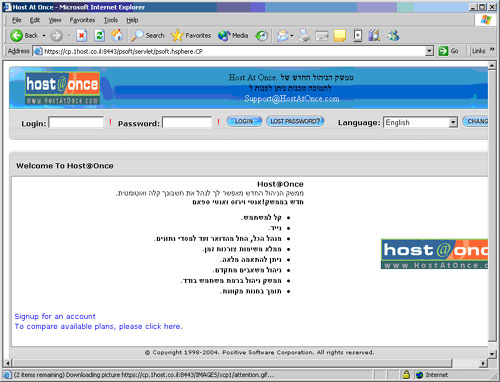Refresh the page with green arrows icon
Screen dimensions: 500x382
point(99,35)
